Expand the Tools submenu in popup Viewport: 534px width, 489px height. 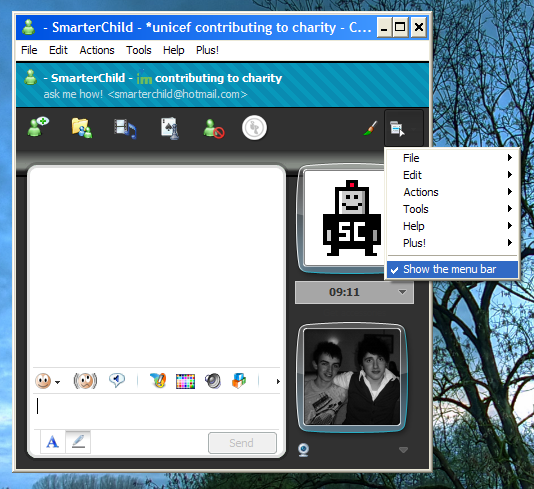pos(452,209)
